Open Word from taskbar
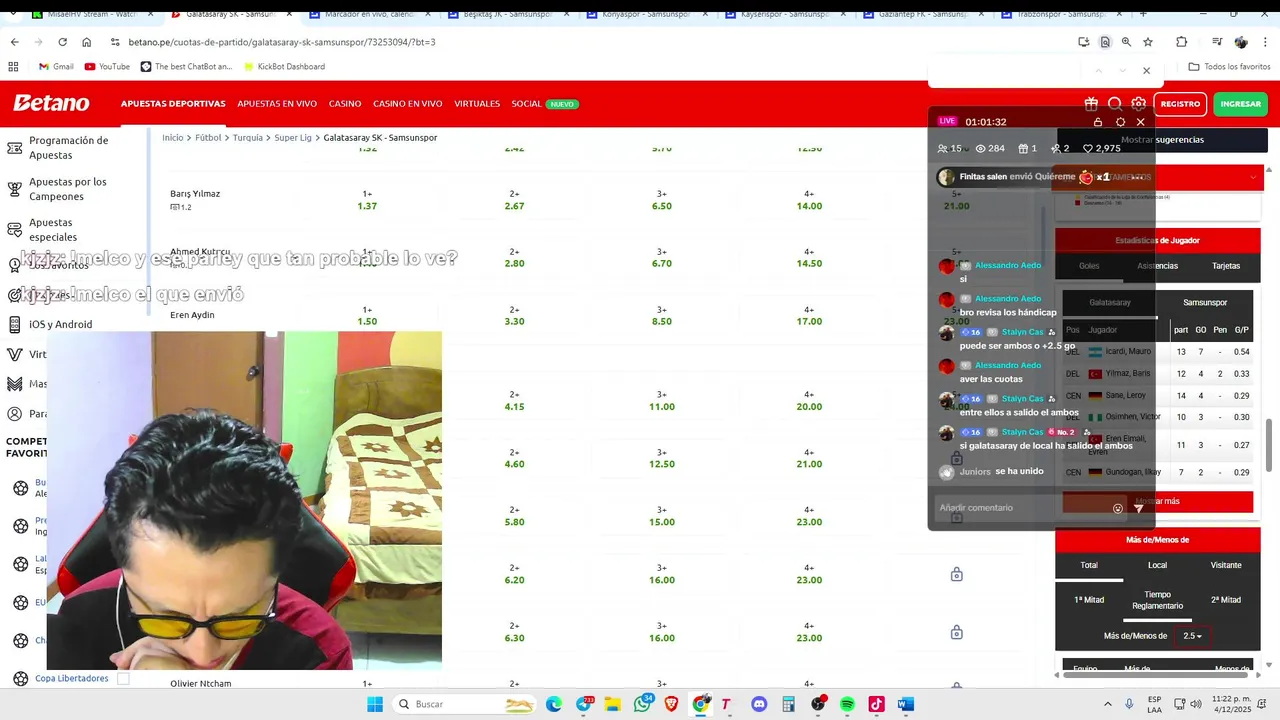 pyautogui.click(x=905, y=704)
